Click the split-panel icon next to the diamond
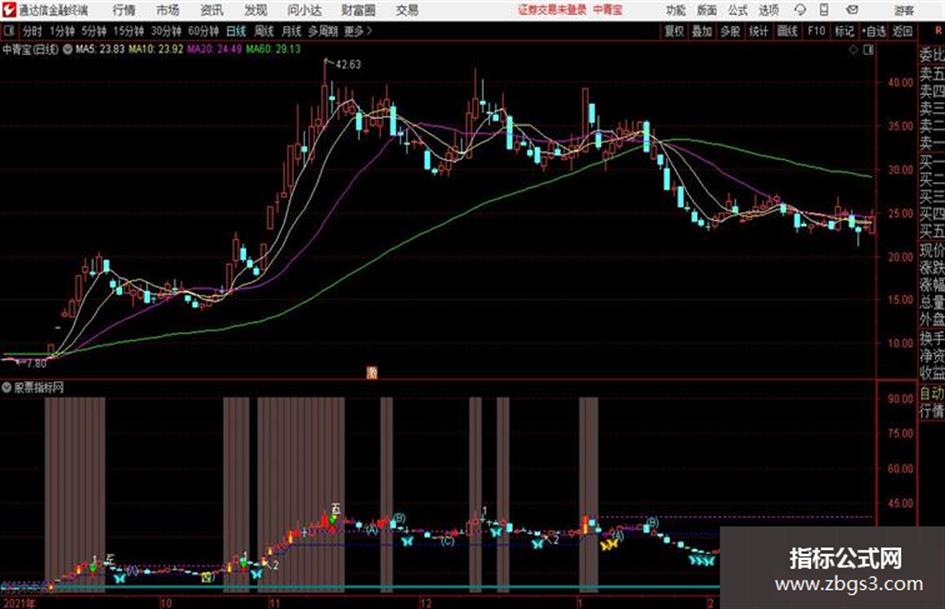Image resolution: width=945 pixels, height=609 pixels. [868, 50]
